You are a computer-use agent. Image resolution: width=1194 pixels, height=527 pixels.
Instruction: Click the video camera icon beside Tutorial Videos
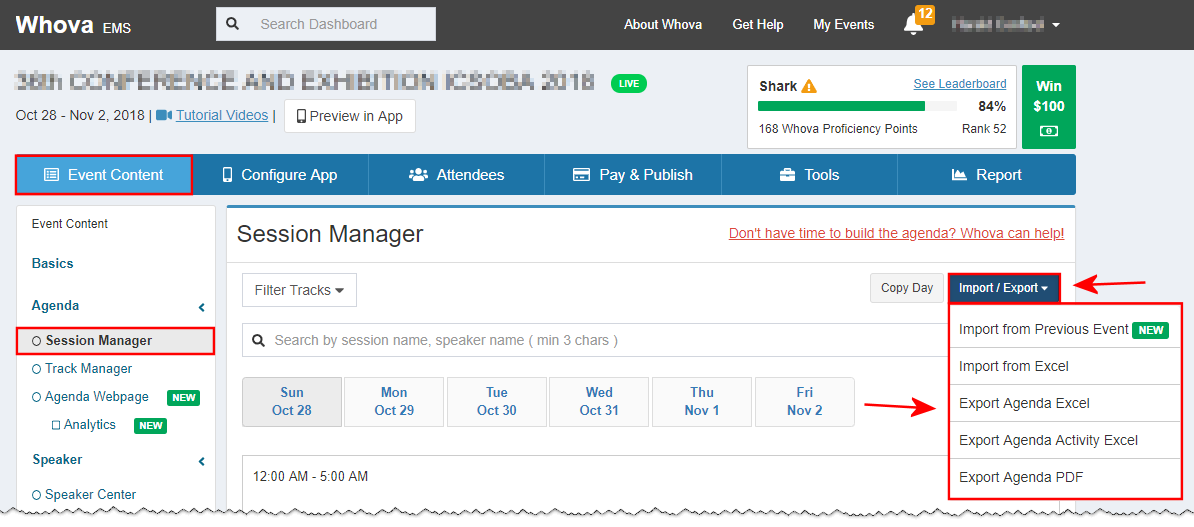164,116
